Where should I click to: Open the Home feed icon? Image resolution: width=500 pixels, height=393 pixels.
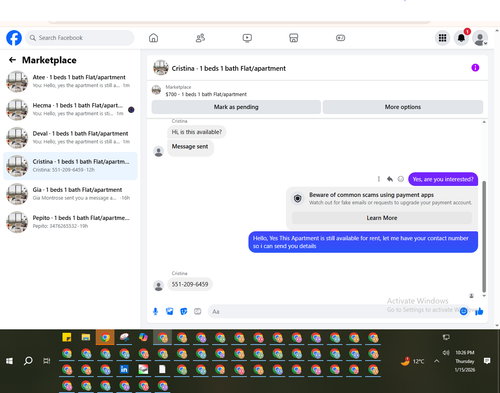(153, 38)
